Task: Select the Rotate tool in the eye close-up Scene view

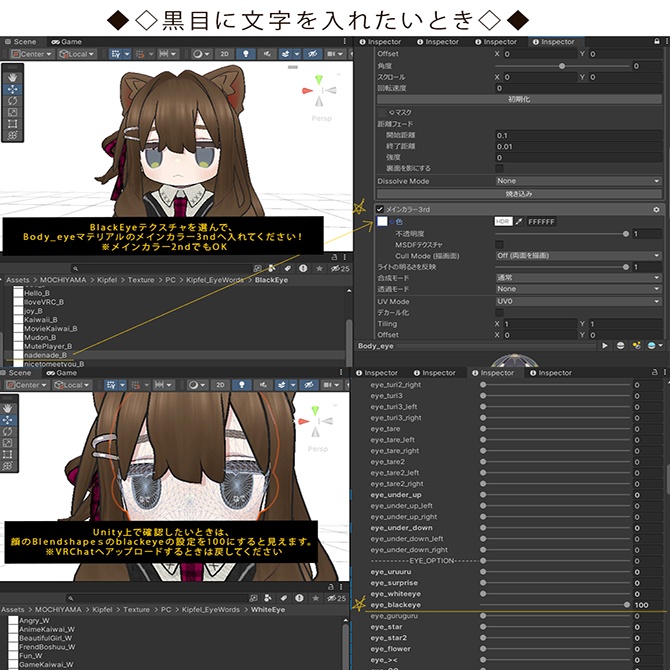Action: [8, 431]
